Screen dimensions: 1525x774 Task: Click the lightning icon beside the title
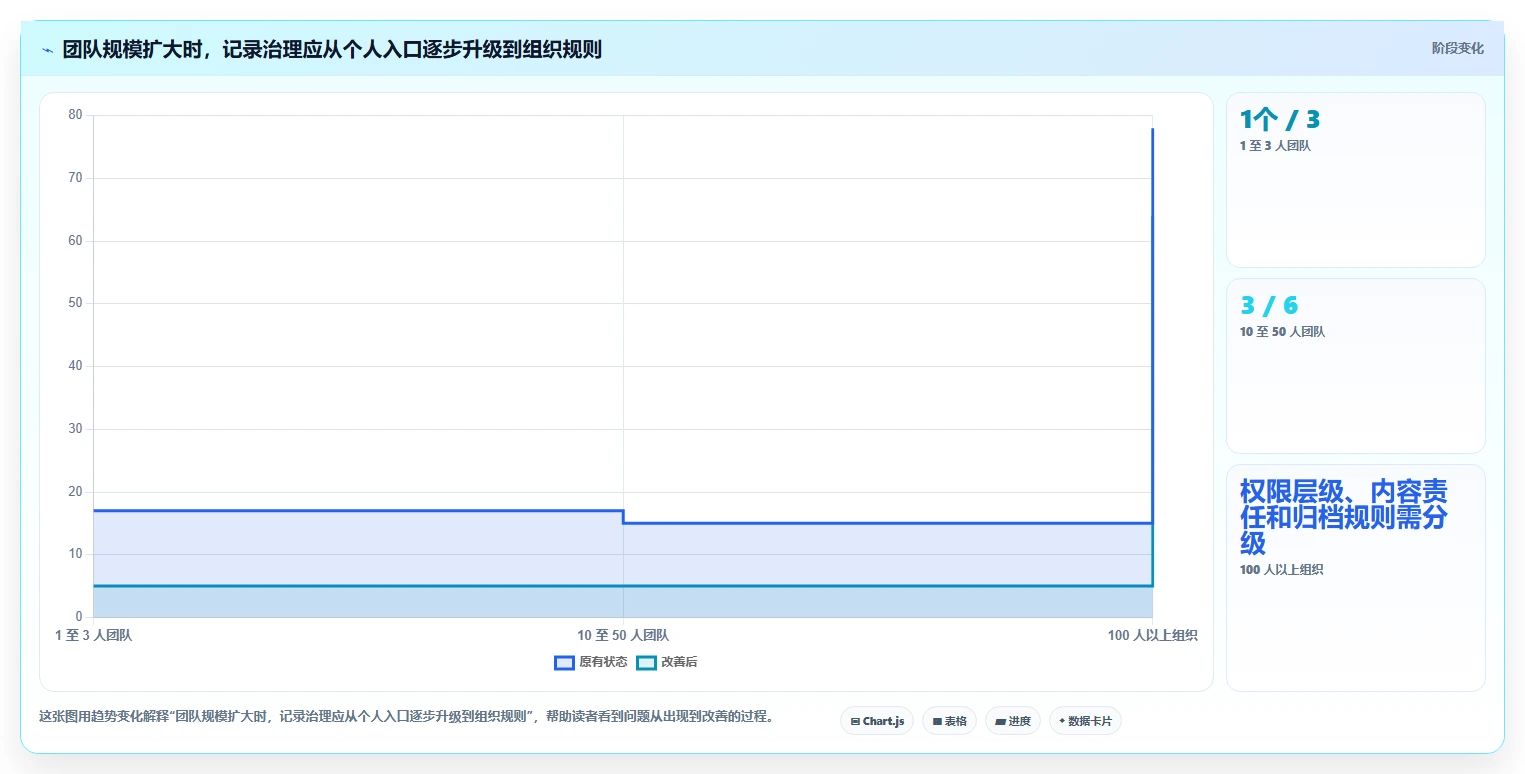point(48,50)
